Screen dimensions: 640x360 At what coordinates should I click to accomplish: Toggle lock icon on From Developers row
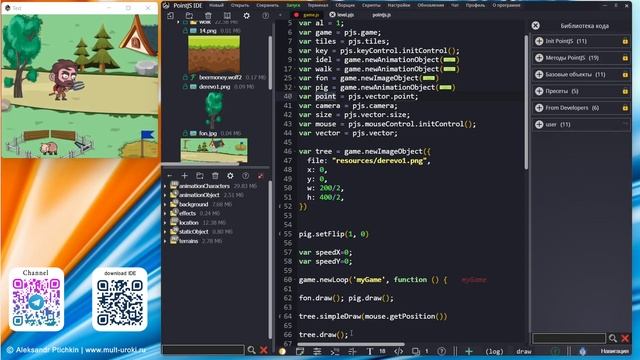(625, 108)
